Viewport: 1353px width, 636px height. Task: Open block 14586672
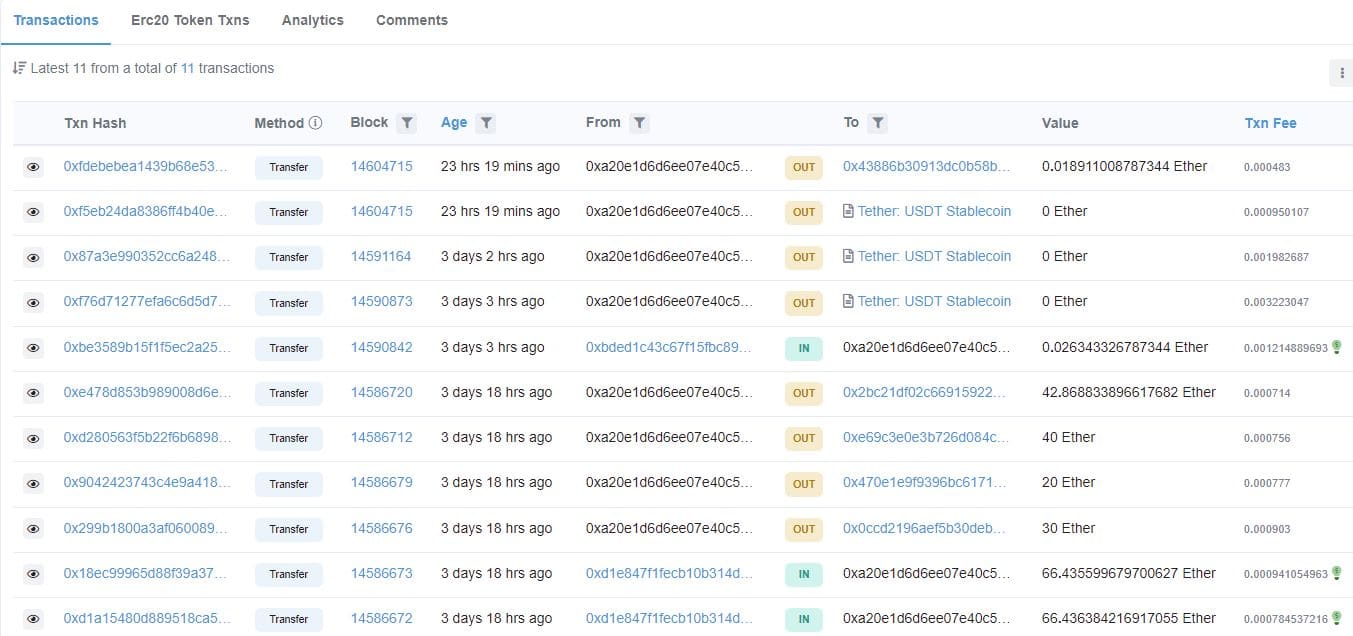click(x=381, y=618)
